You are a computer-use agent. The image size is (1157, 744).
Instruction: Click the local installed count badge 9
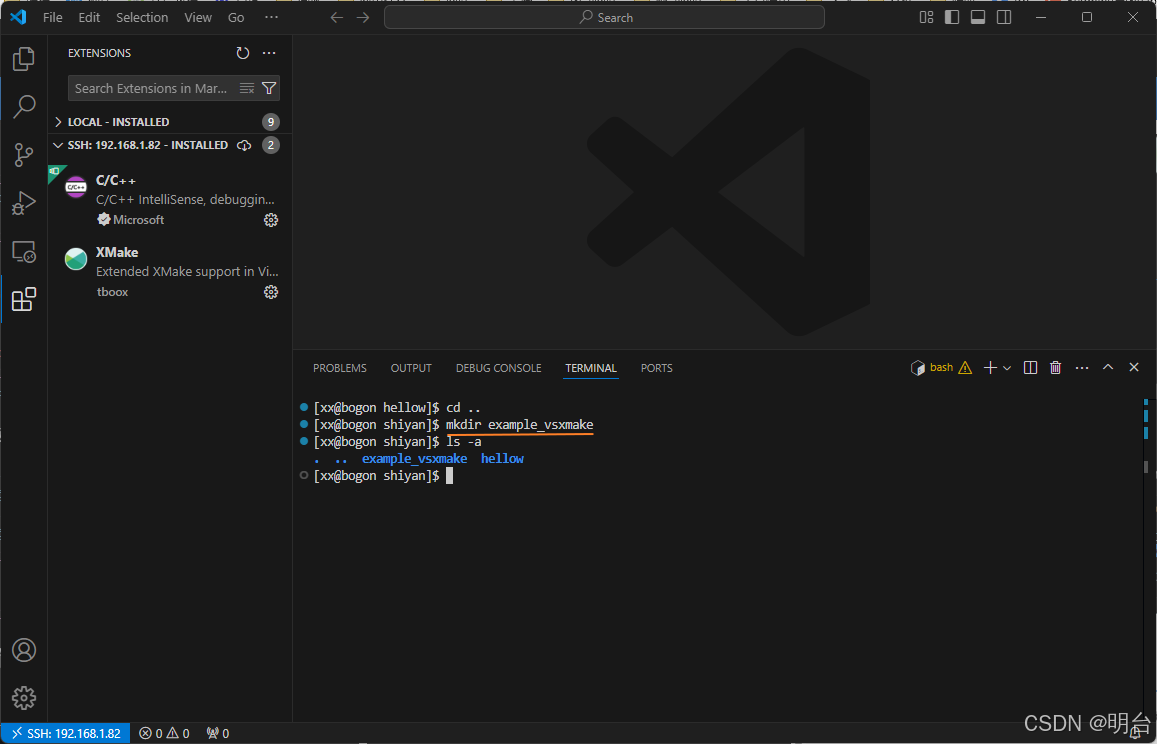tap(271, 122)
